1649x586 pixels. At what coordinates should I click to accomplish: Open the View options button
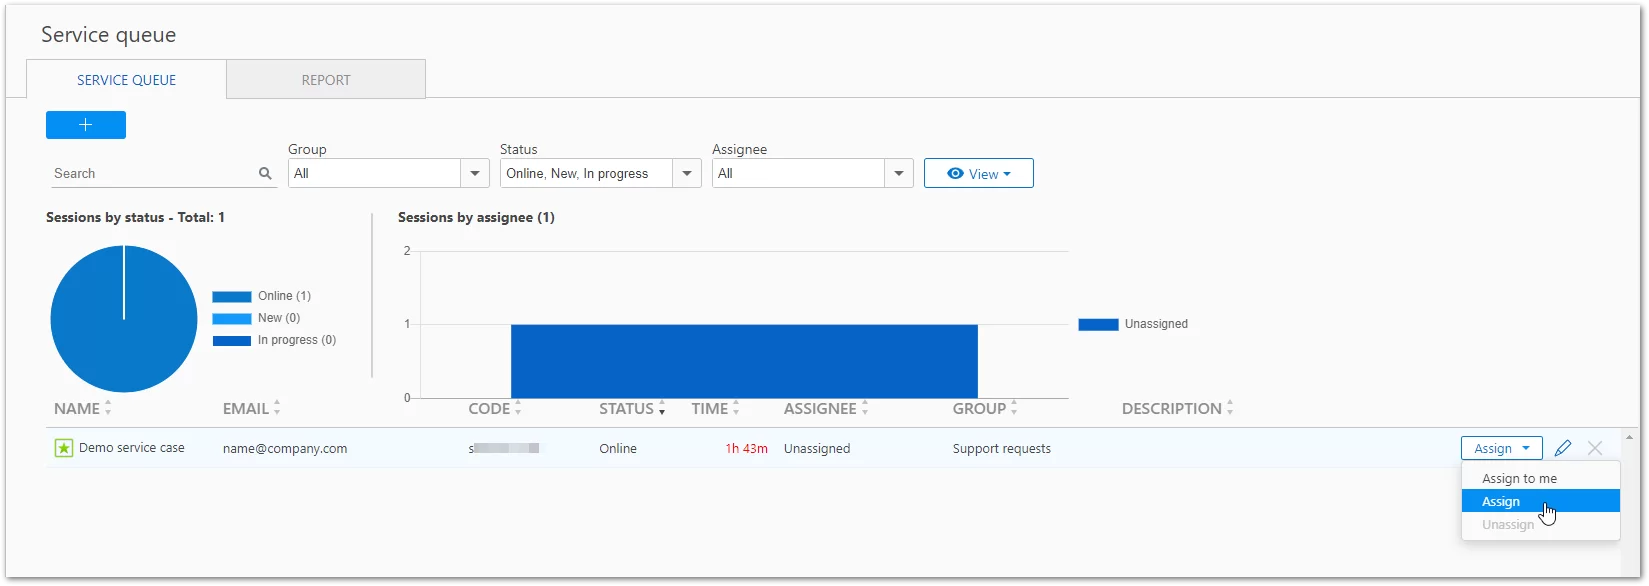[x=978, y=173]
